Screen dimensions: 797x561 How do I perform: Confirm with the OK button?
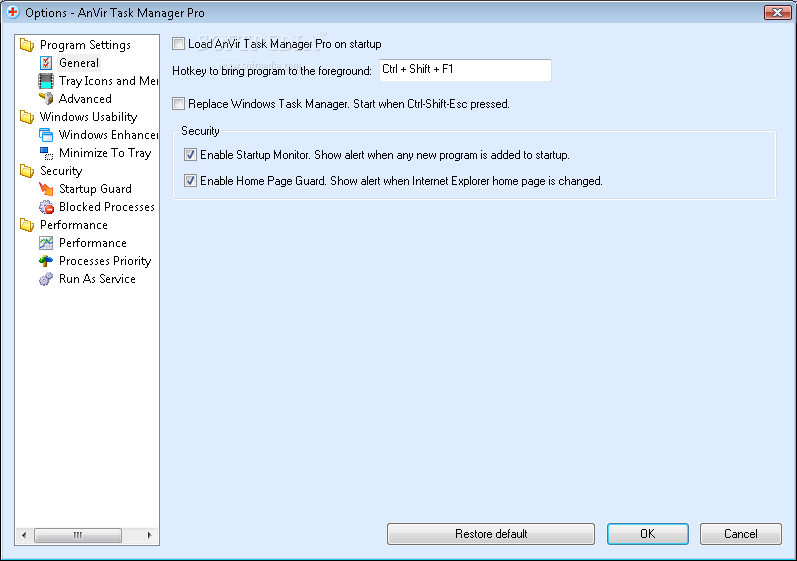[648, 534]
